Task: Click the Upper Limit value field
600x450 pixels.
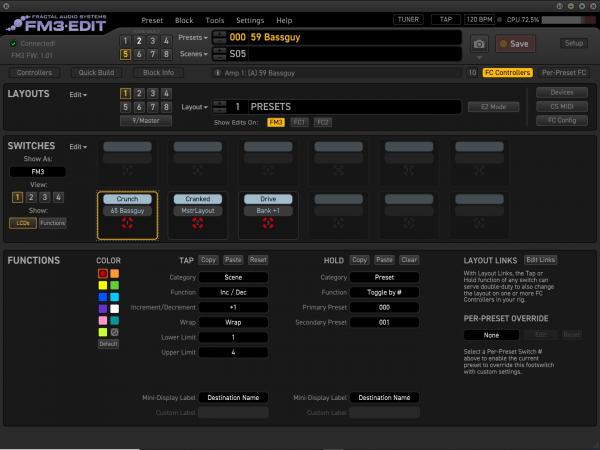Action: (233, 353)
